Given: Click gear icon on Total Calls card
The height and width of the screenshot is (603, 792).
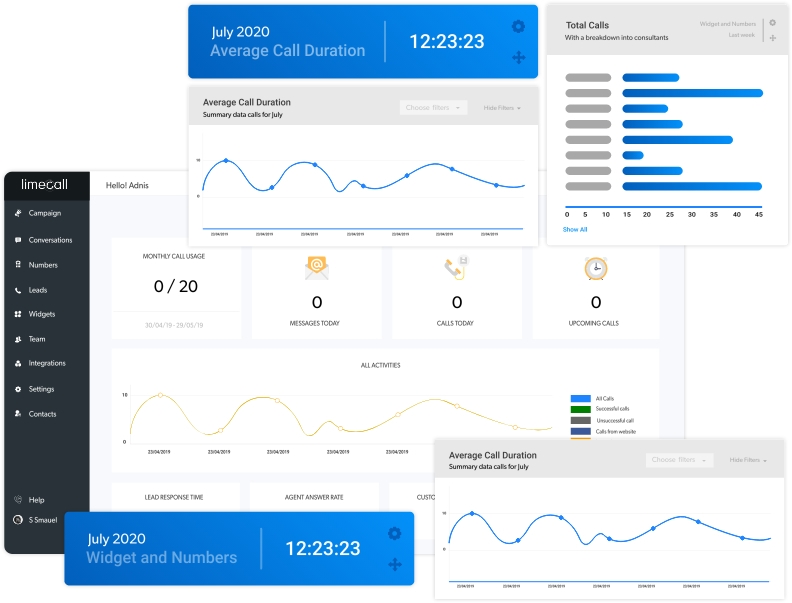Looking at the screenshot, I should (773, 23).
